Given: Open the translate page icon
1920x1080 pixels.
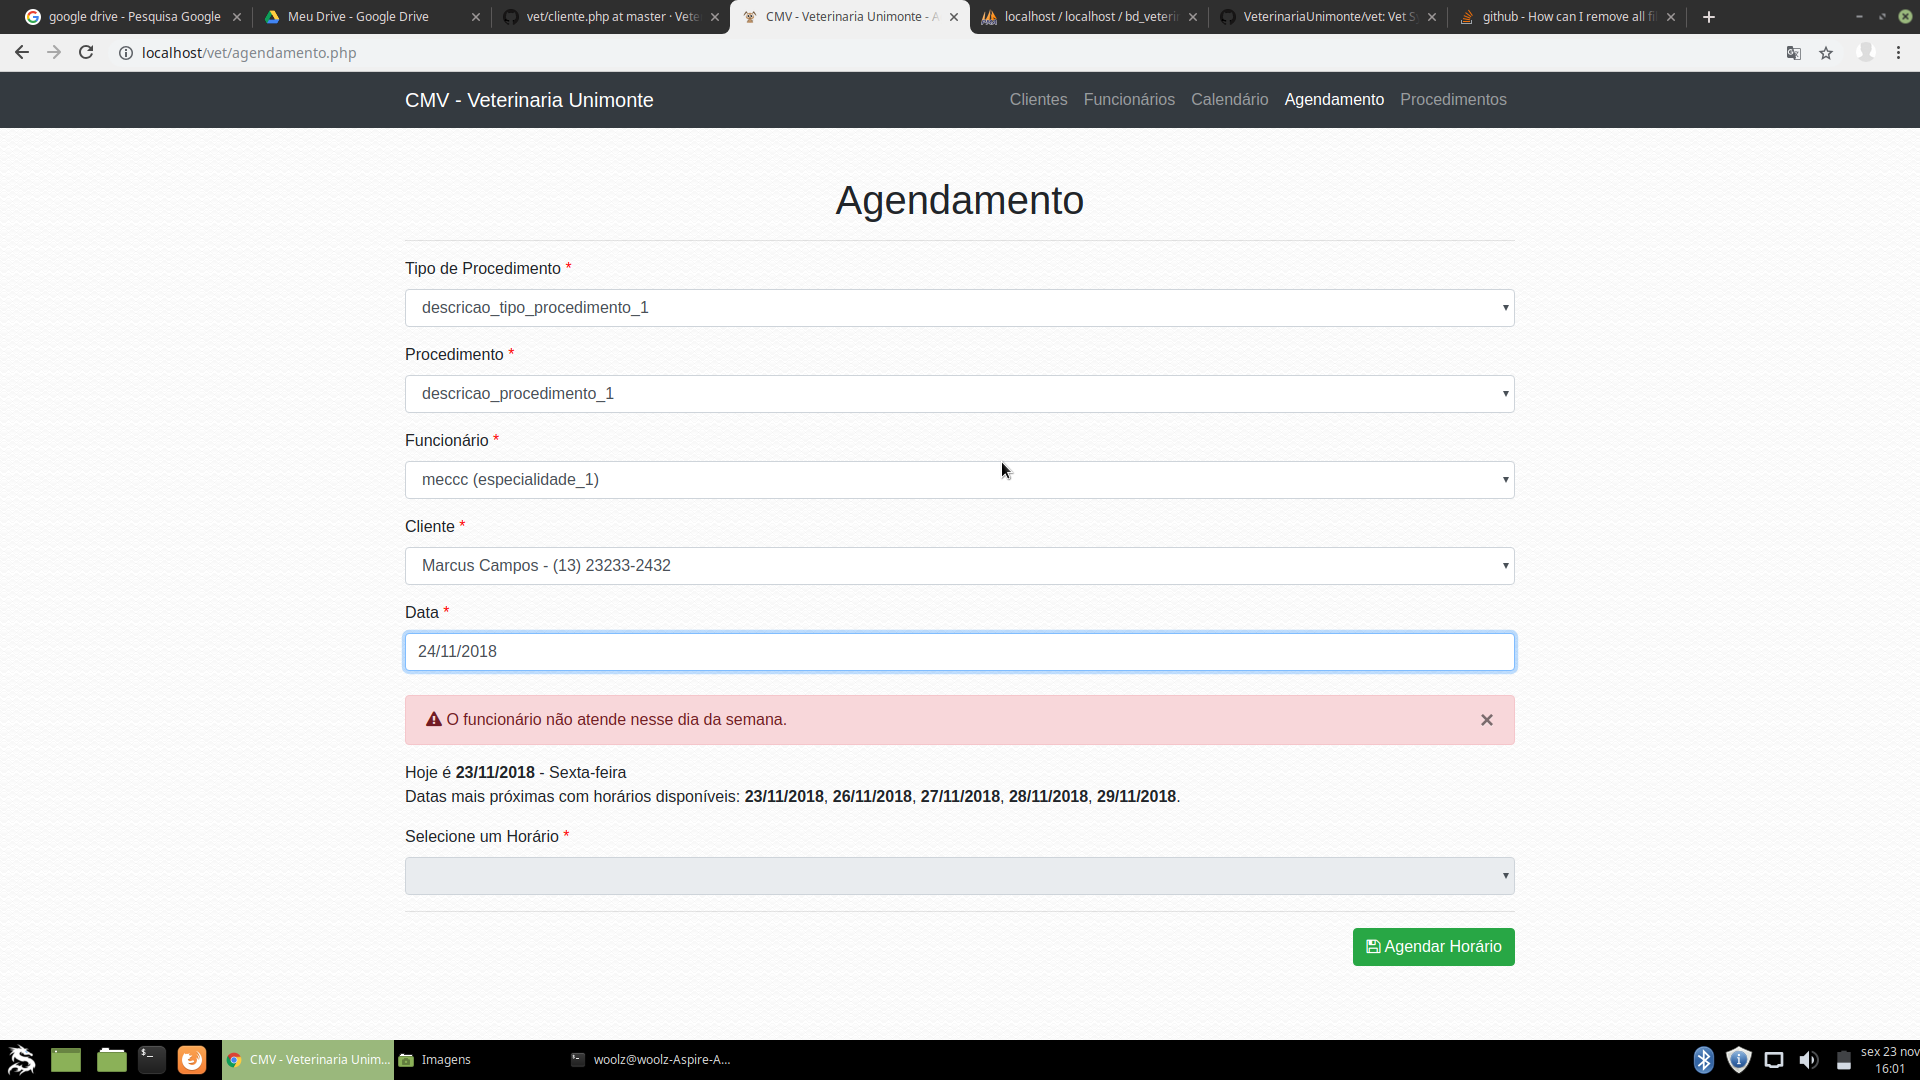Looking at the screenshot, I should click(1794, 53).
